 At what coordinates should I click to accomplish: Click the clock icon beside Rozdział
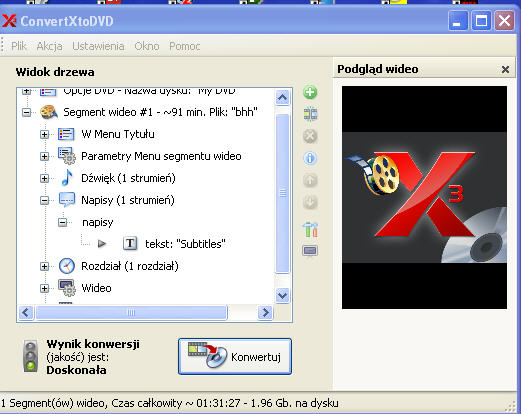[67, 266]
